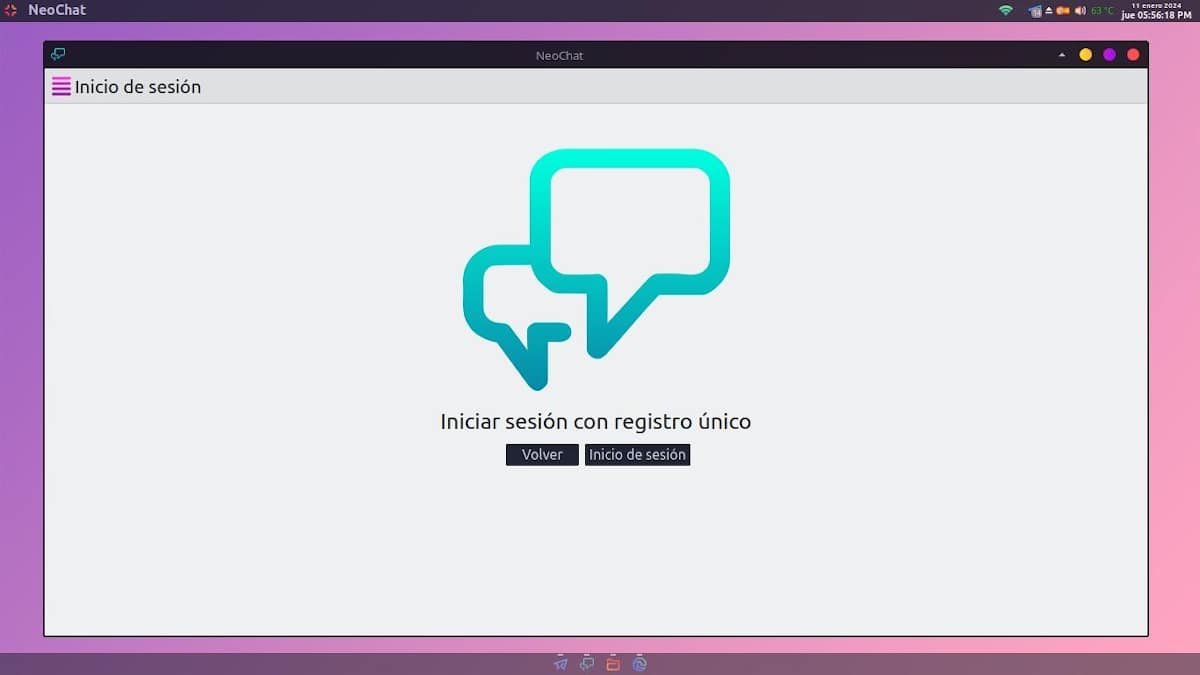Screen dimensions: 1200x675
Task: Click the input indicator tray icon
Action: point(1033,10)
